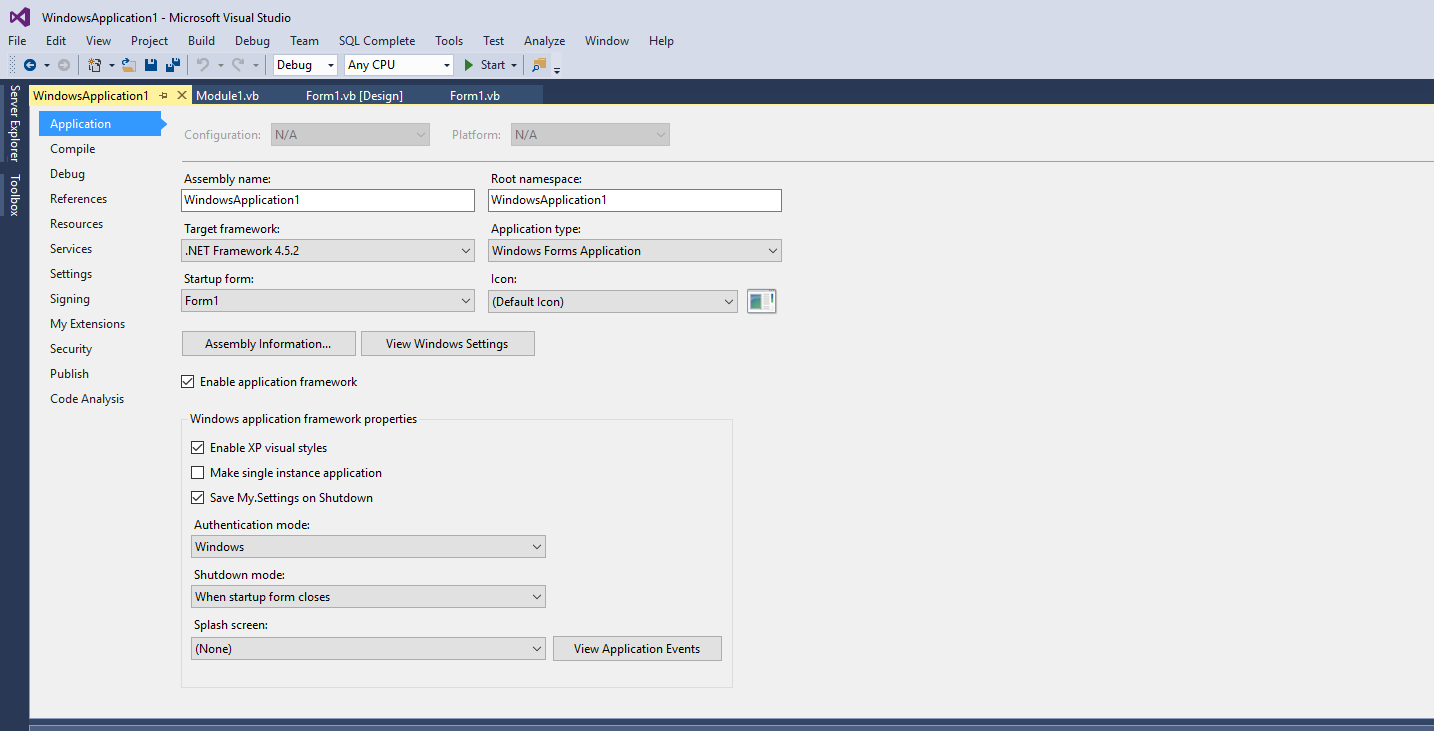Select the Compile properties page

click(x=73, y=149)
